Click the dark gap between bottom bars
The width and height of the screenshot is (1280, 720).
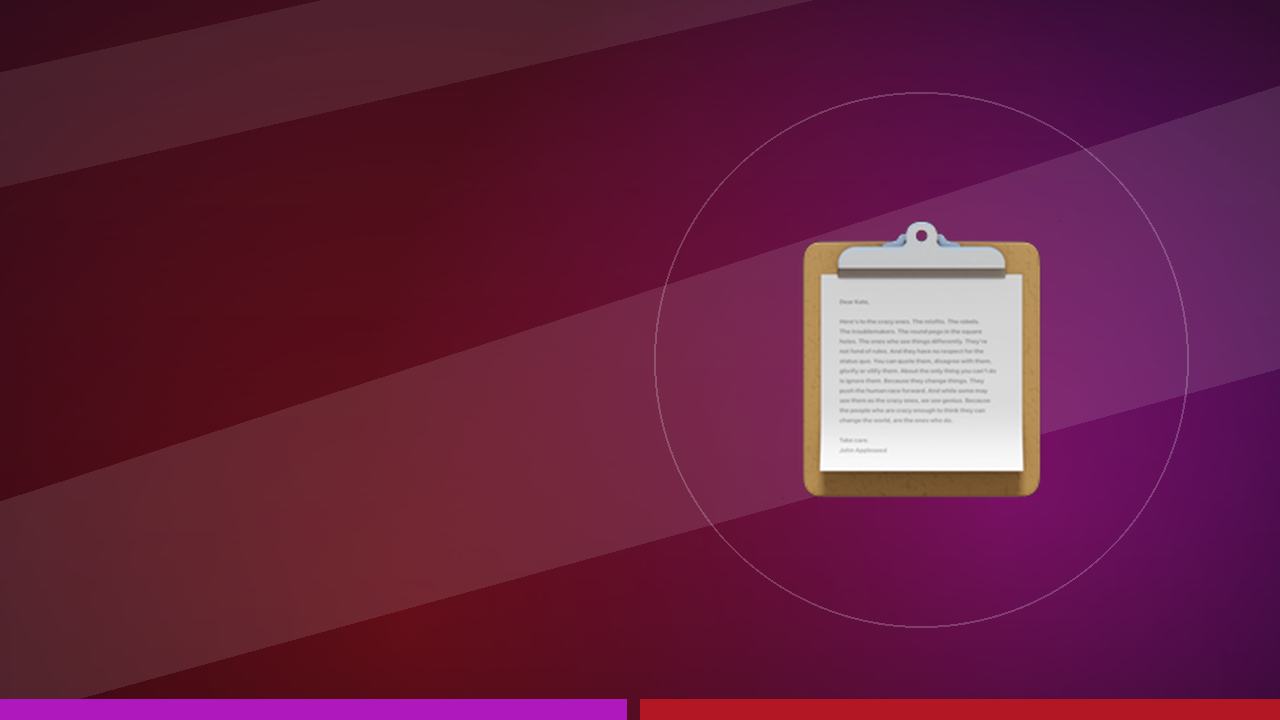pyautogui.click(x=633, y=709)
